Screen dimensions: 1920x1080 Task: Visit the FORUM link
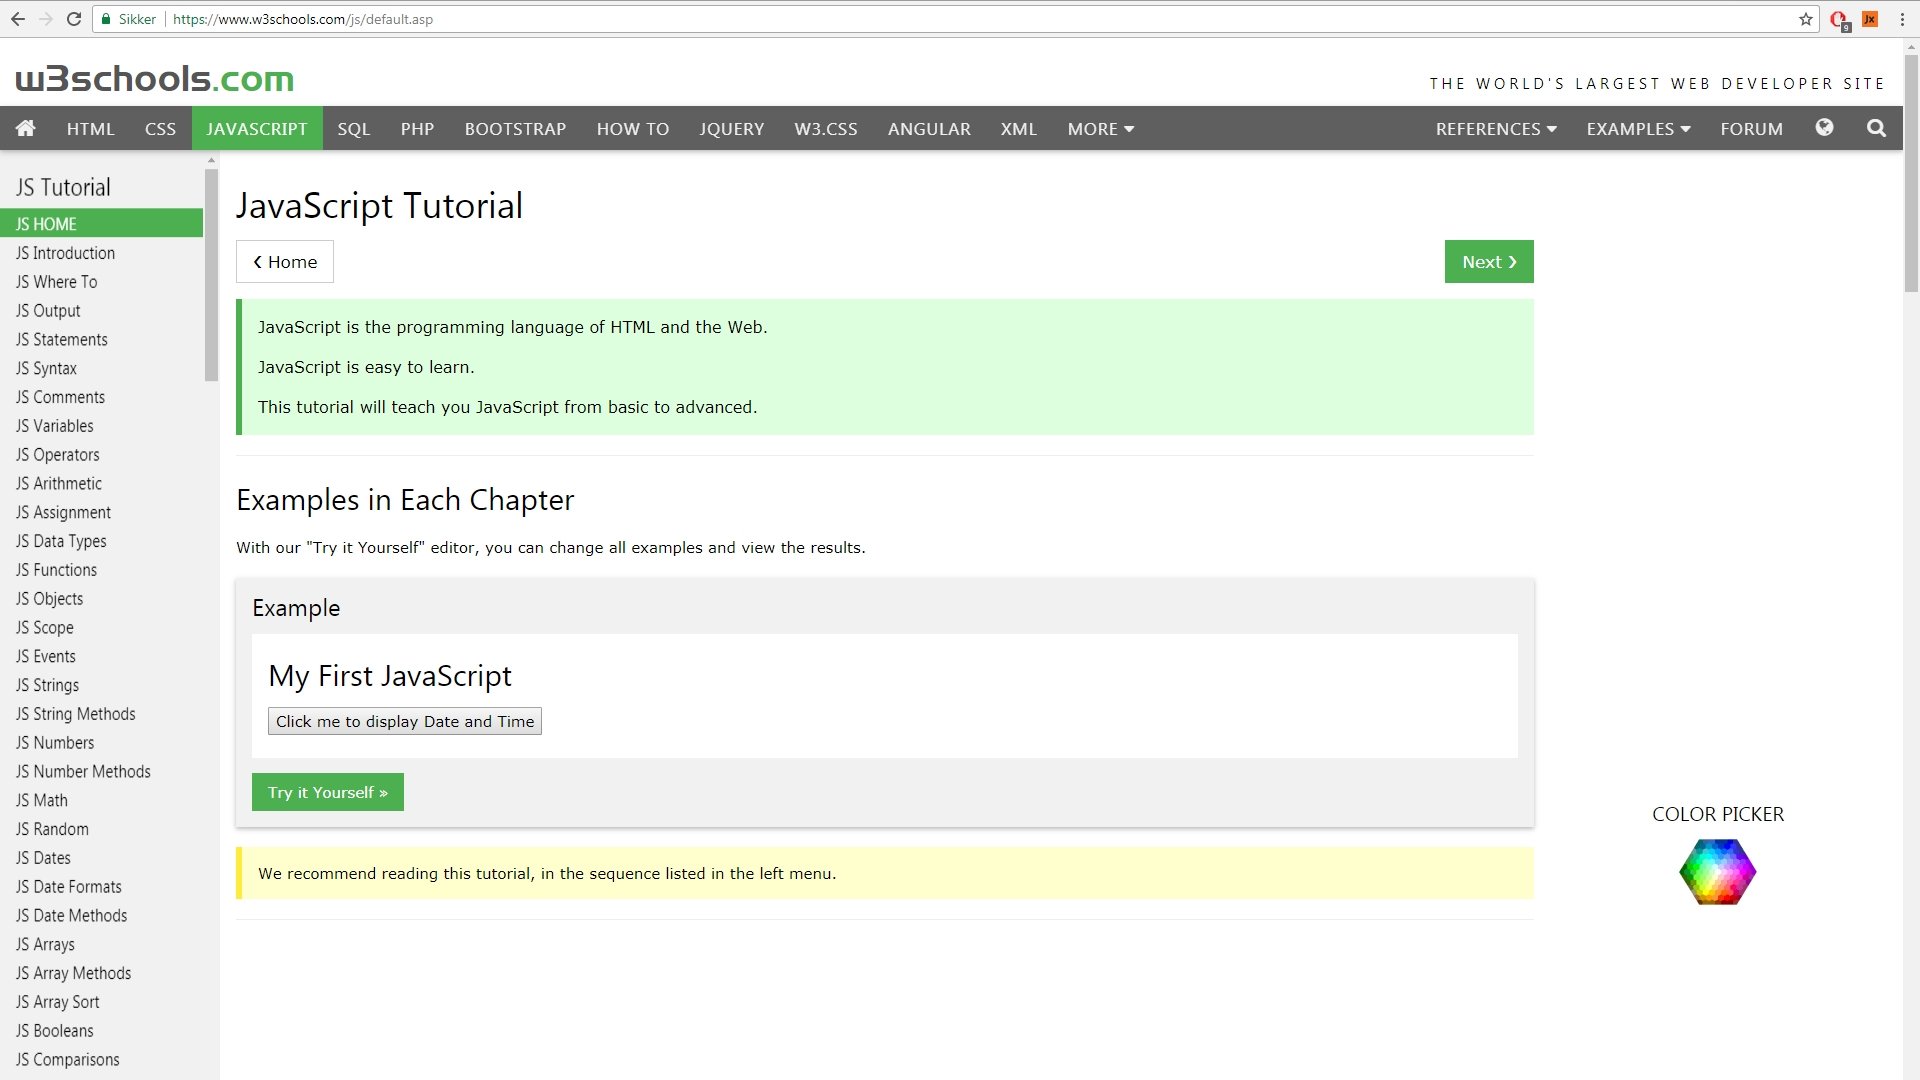[x=1751, y=129]
